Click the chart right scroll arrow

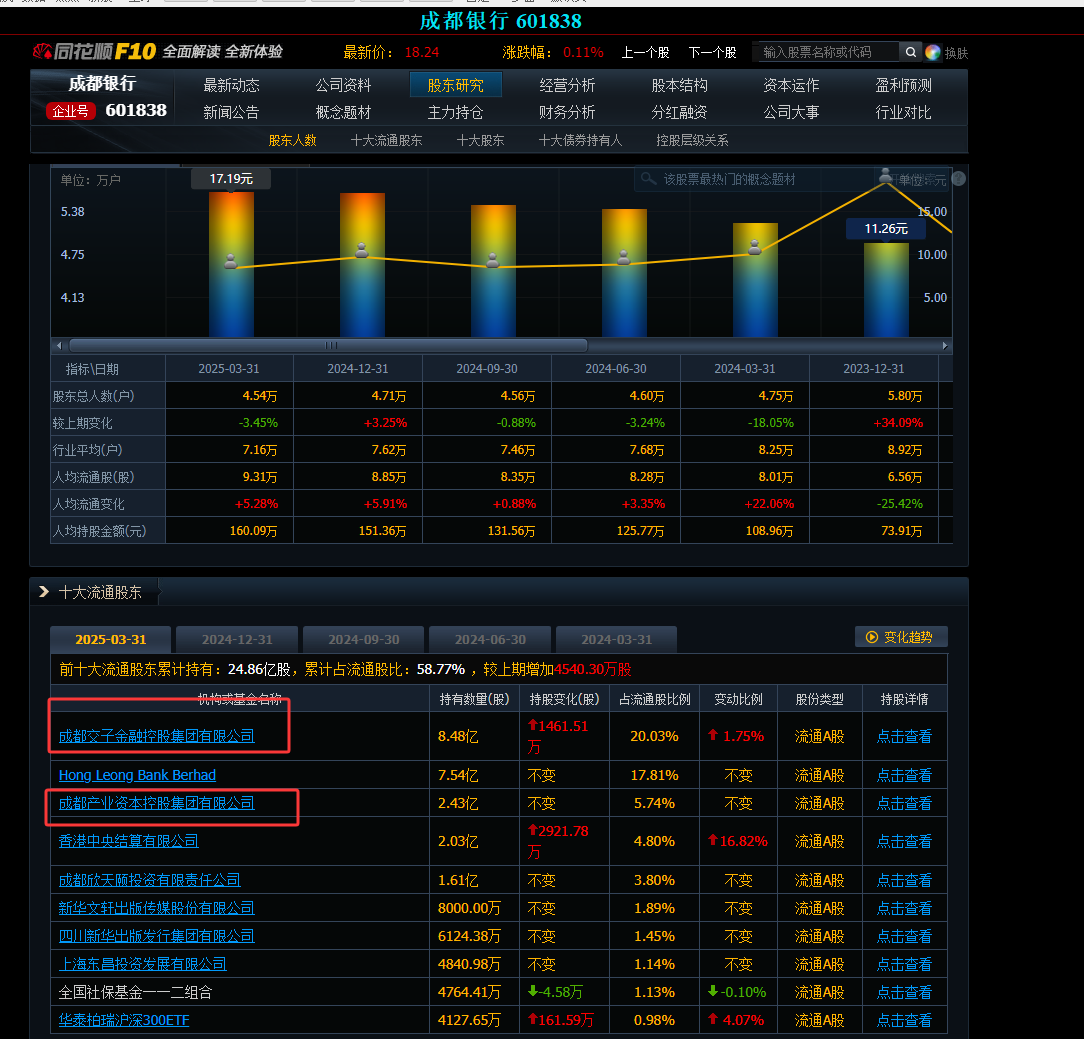point(944,345)
